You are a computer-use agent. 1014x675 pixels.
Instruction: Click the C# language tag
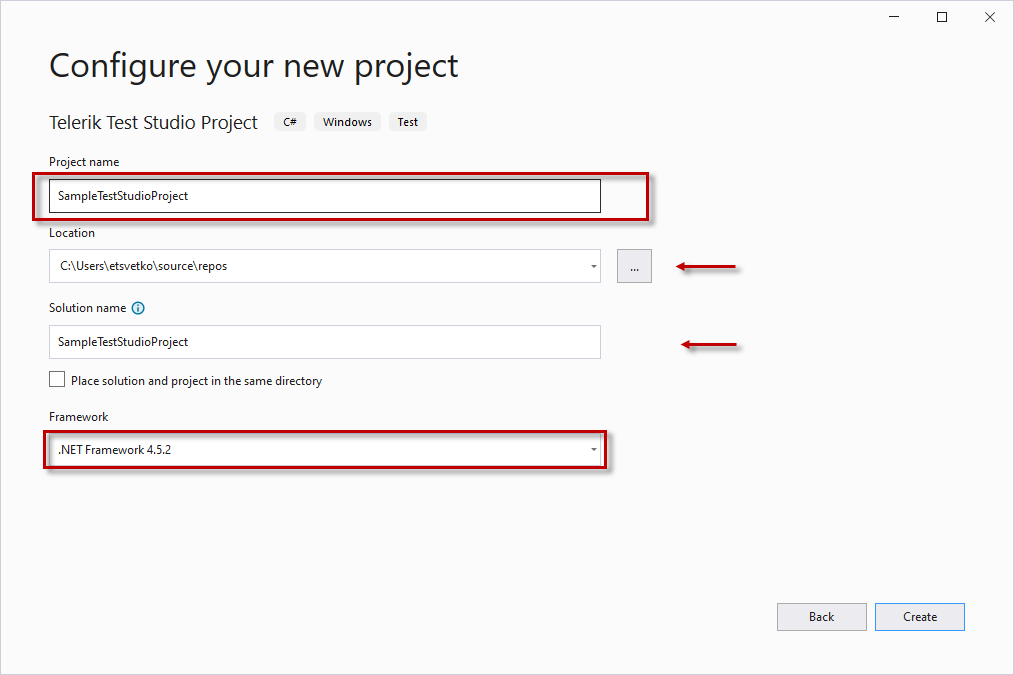[x=290, y=122]
